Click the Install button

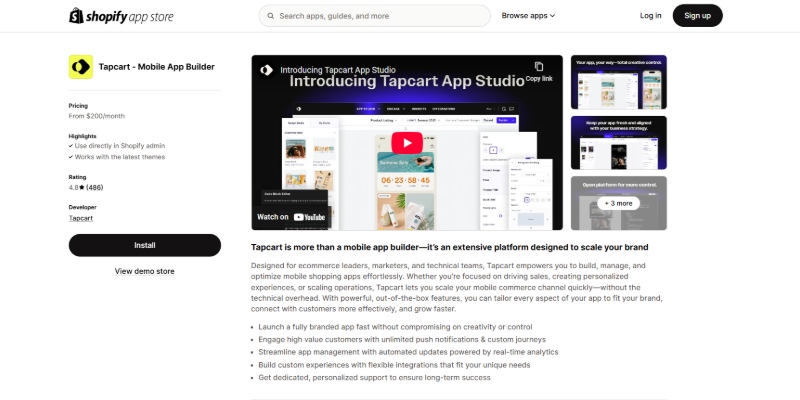[x=145, y=245]
